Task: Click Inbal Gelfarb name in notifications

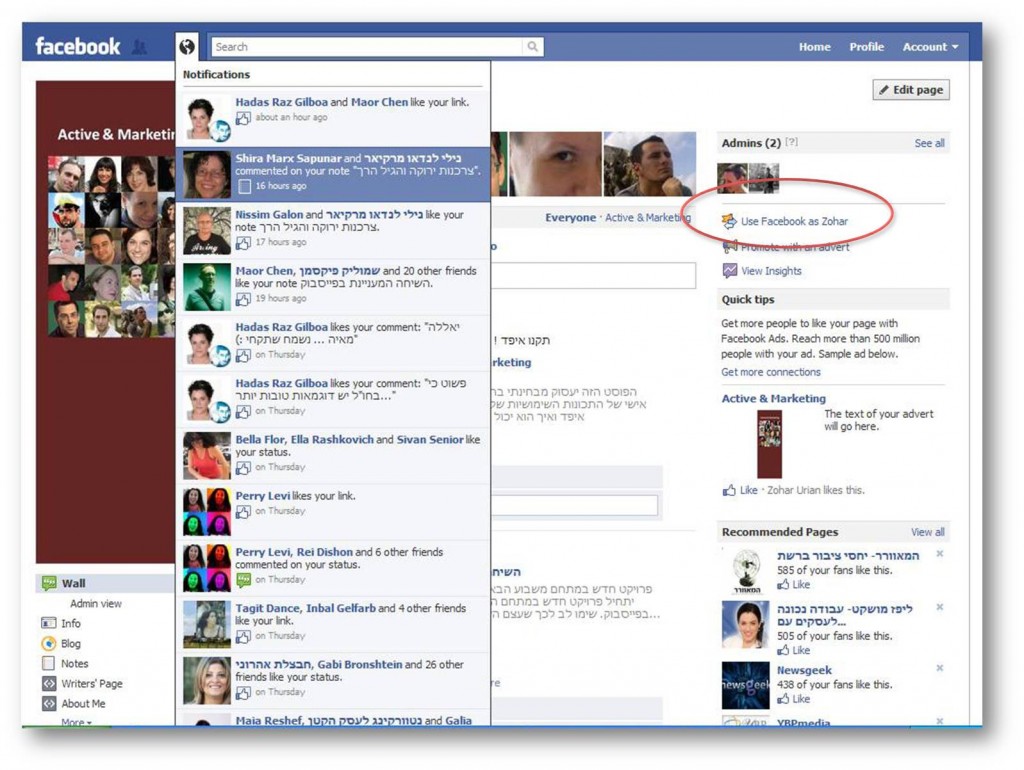Action: coord(341,608)
